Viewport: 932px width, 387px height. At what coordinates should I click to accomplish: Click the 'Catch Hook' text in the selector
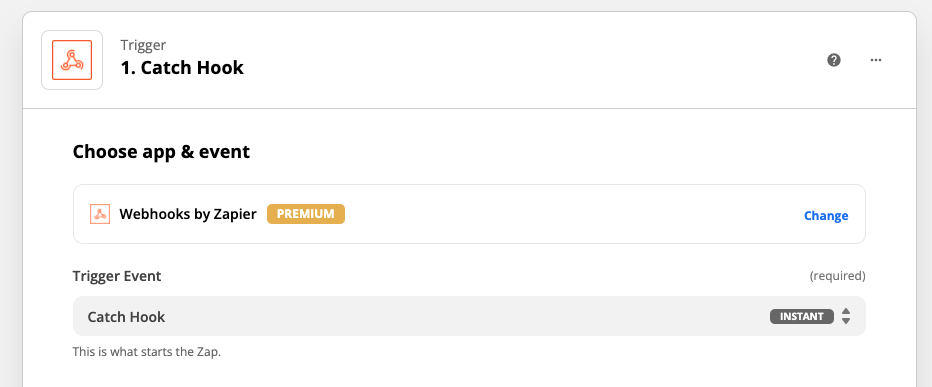pyautogui.click(x=127, y=317)
